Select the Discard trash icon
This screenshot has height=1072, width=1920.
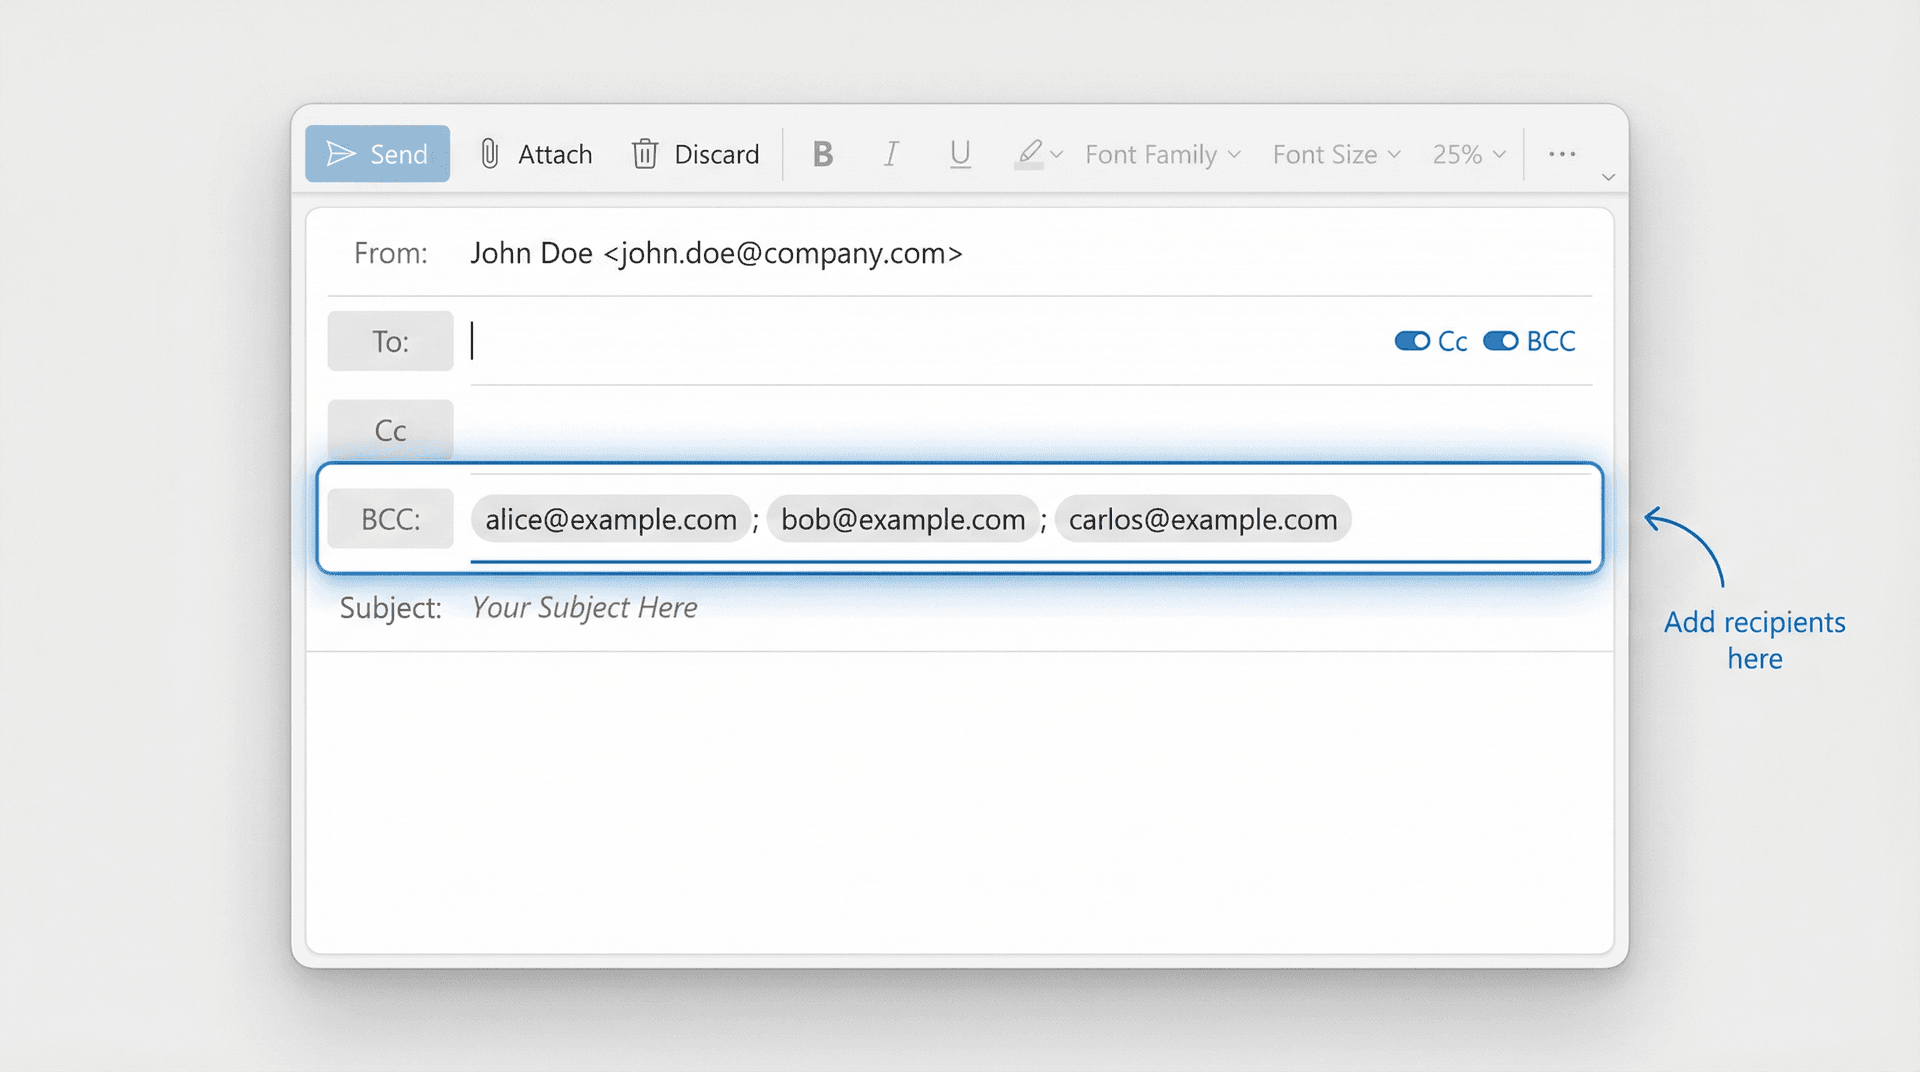tap(645, 154)
